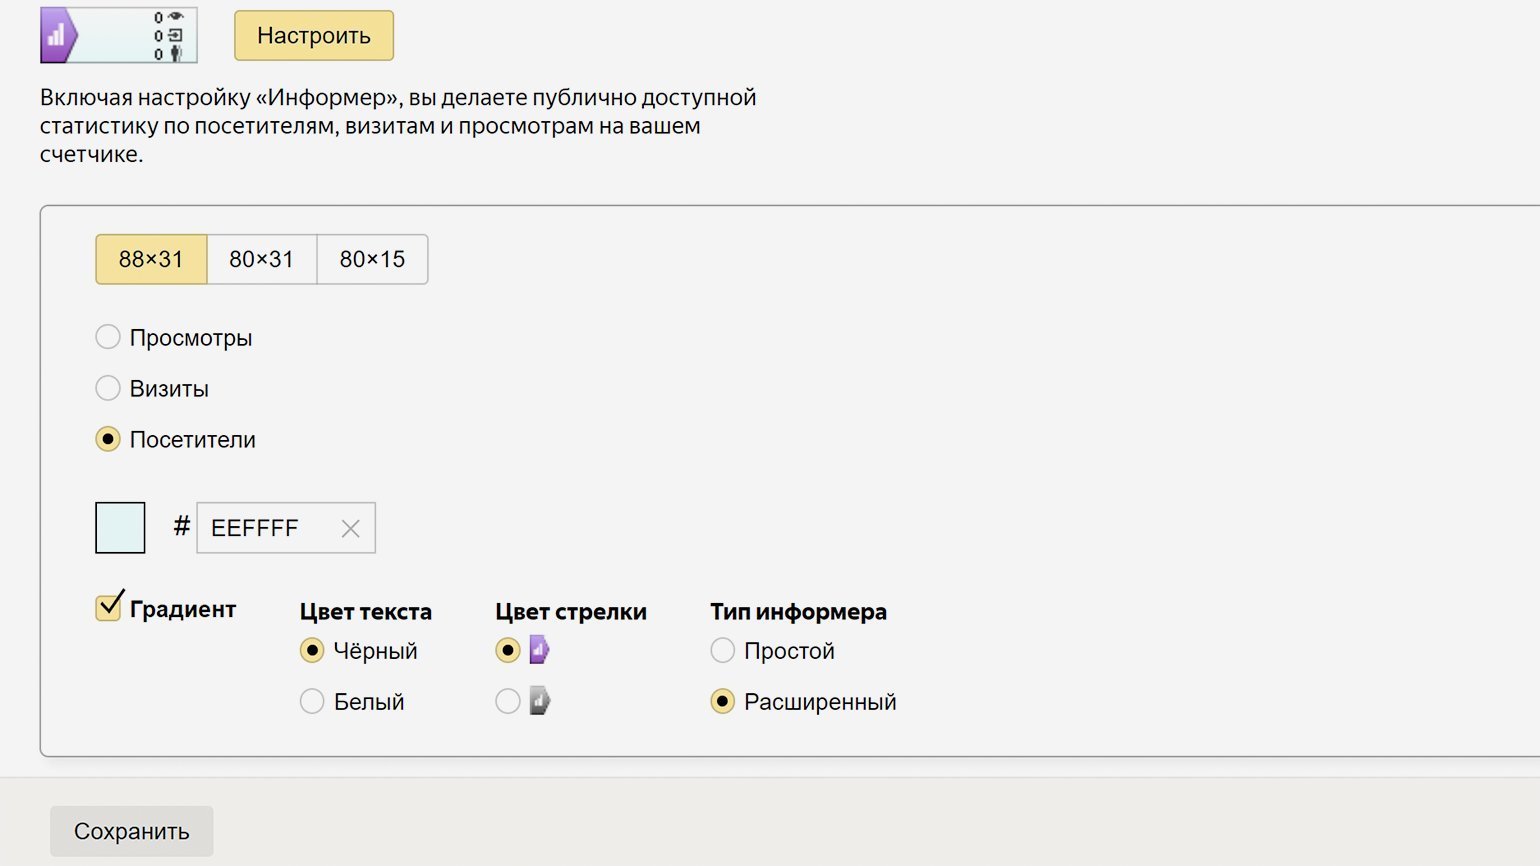The width and height of the screenshot is (1540, 866).
Task: Set text color to Белый
Action: [x=312, y=702]
